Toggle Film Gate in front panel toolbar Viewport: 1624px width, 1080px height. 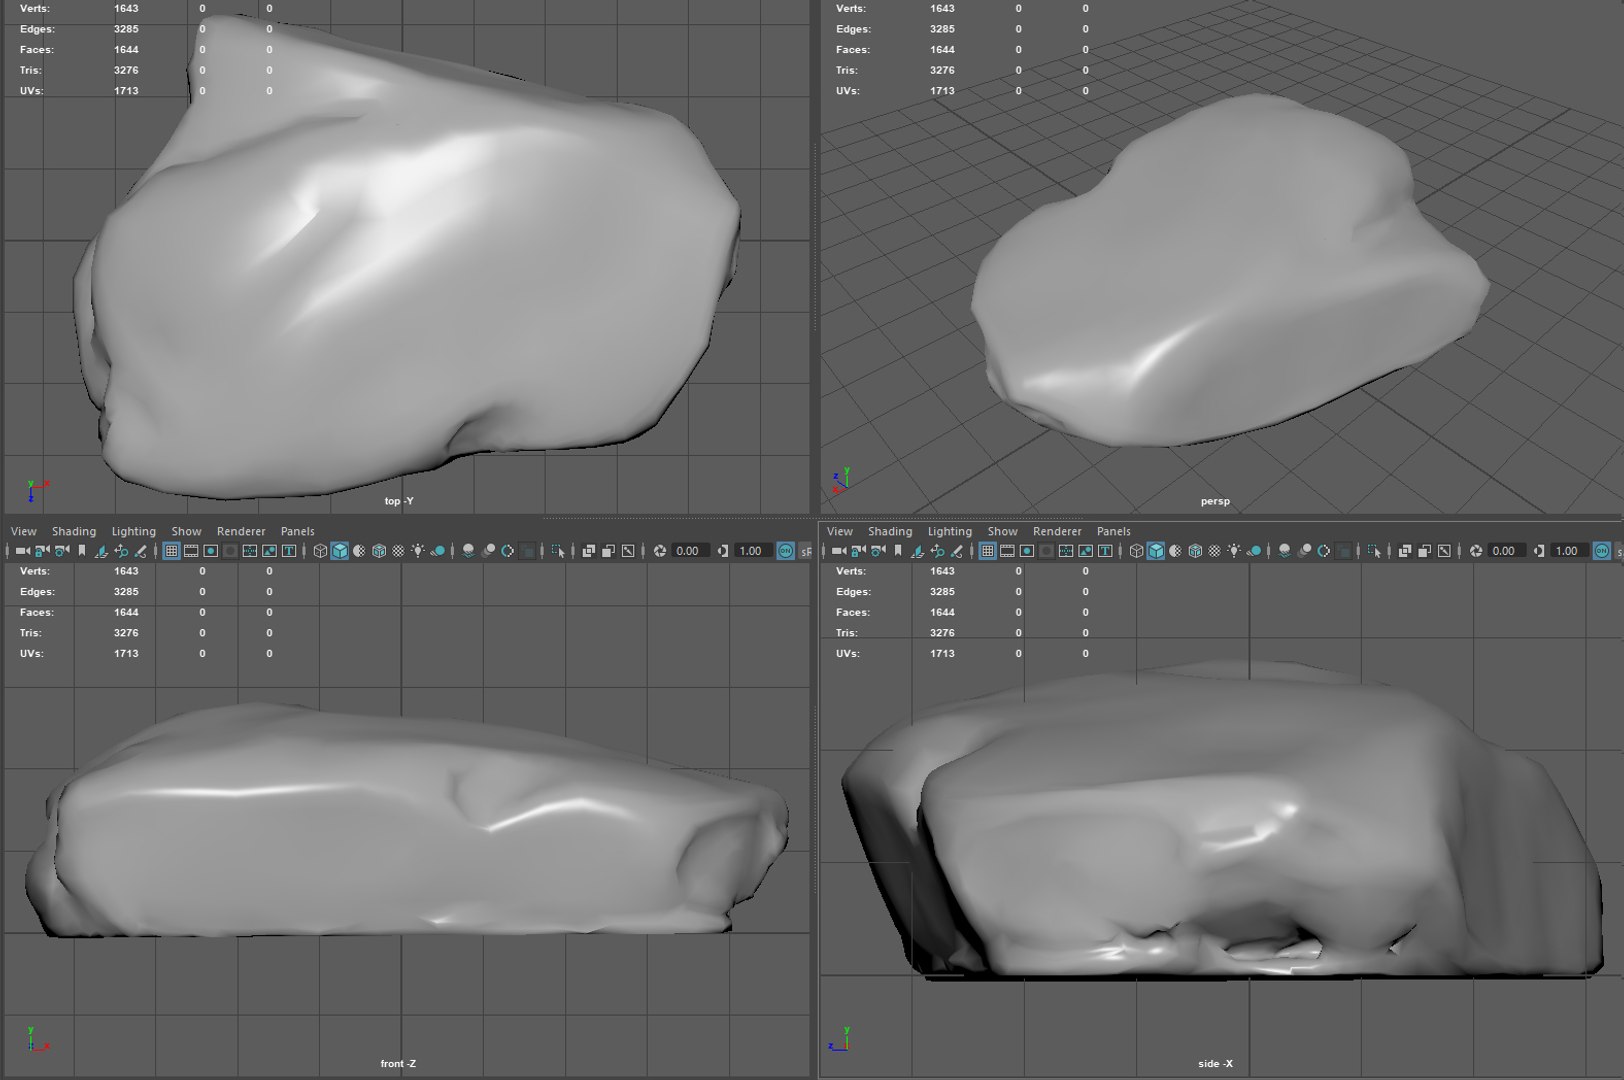pos(191,551)
